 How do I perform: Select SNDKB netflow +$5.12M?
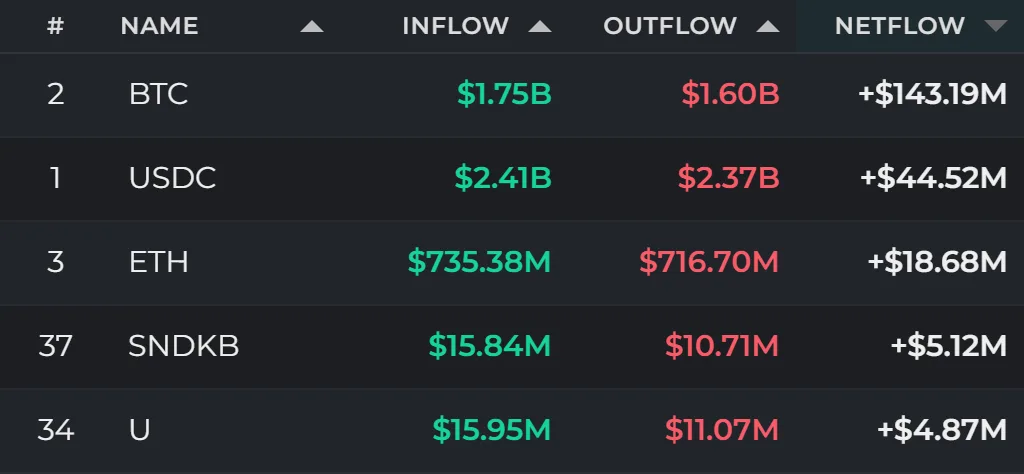(x=949, y=346)
